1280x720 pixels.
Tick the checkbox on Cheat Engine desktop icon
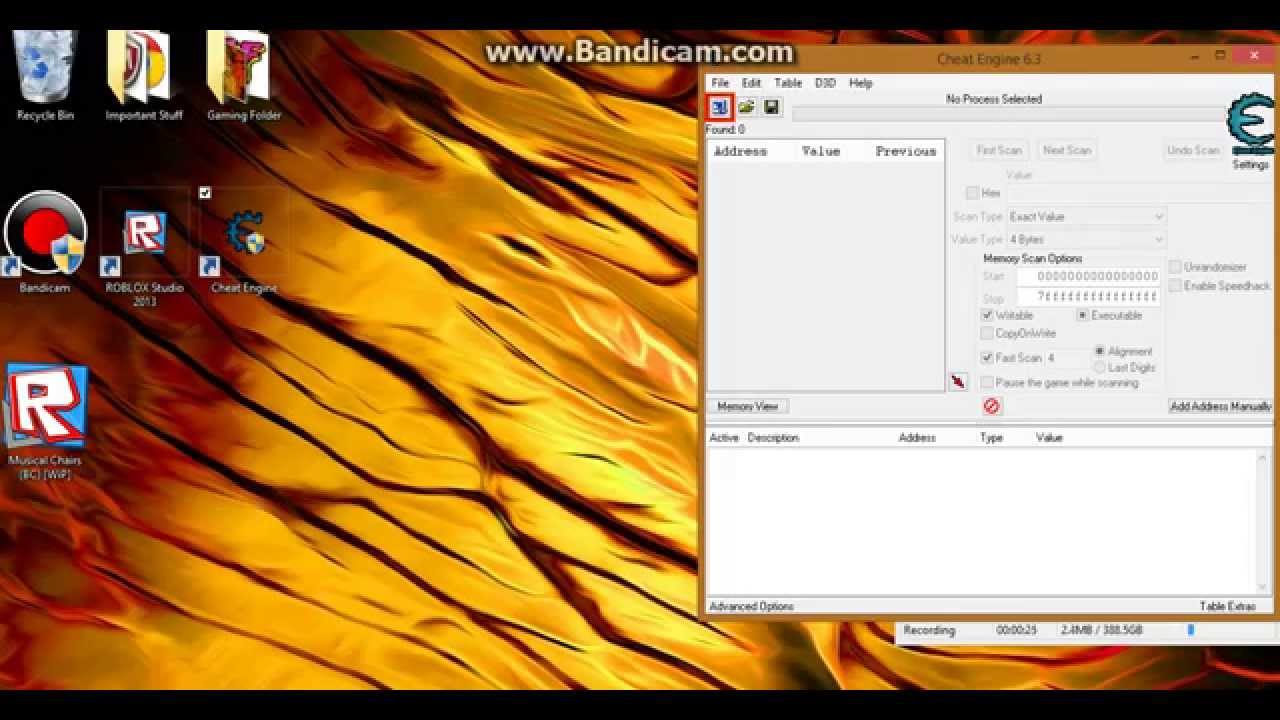(205, 193)
